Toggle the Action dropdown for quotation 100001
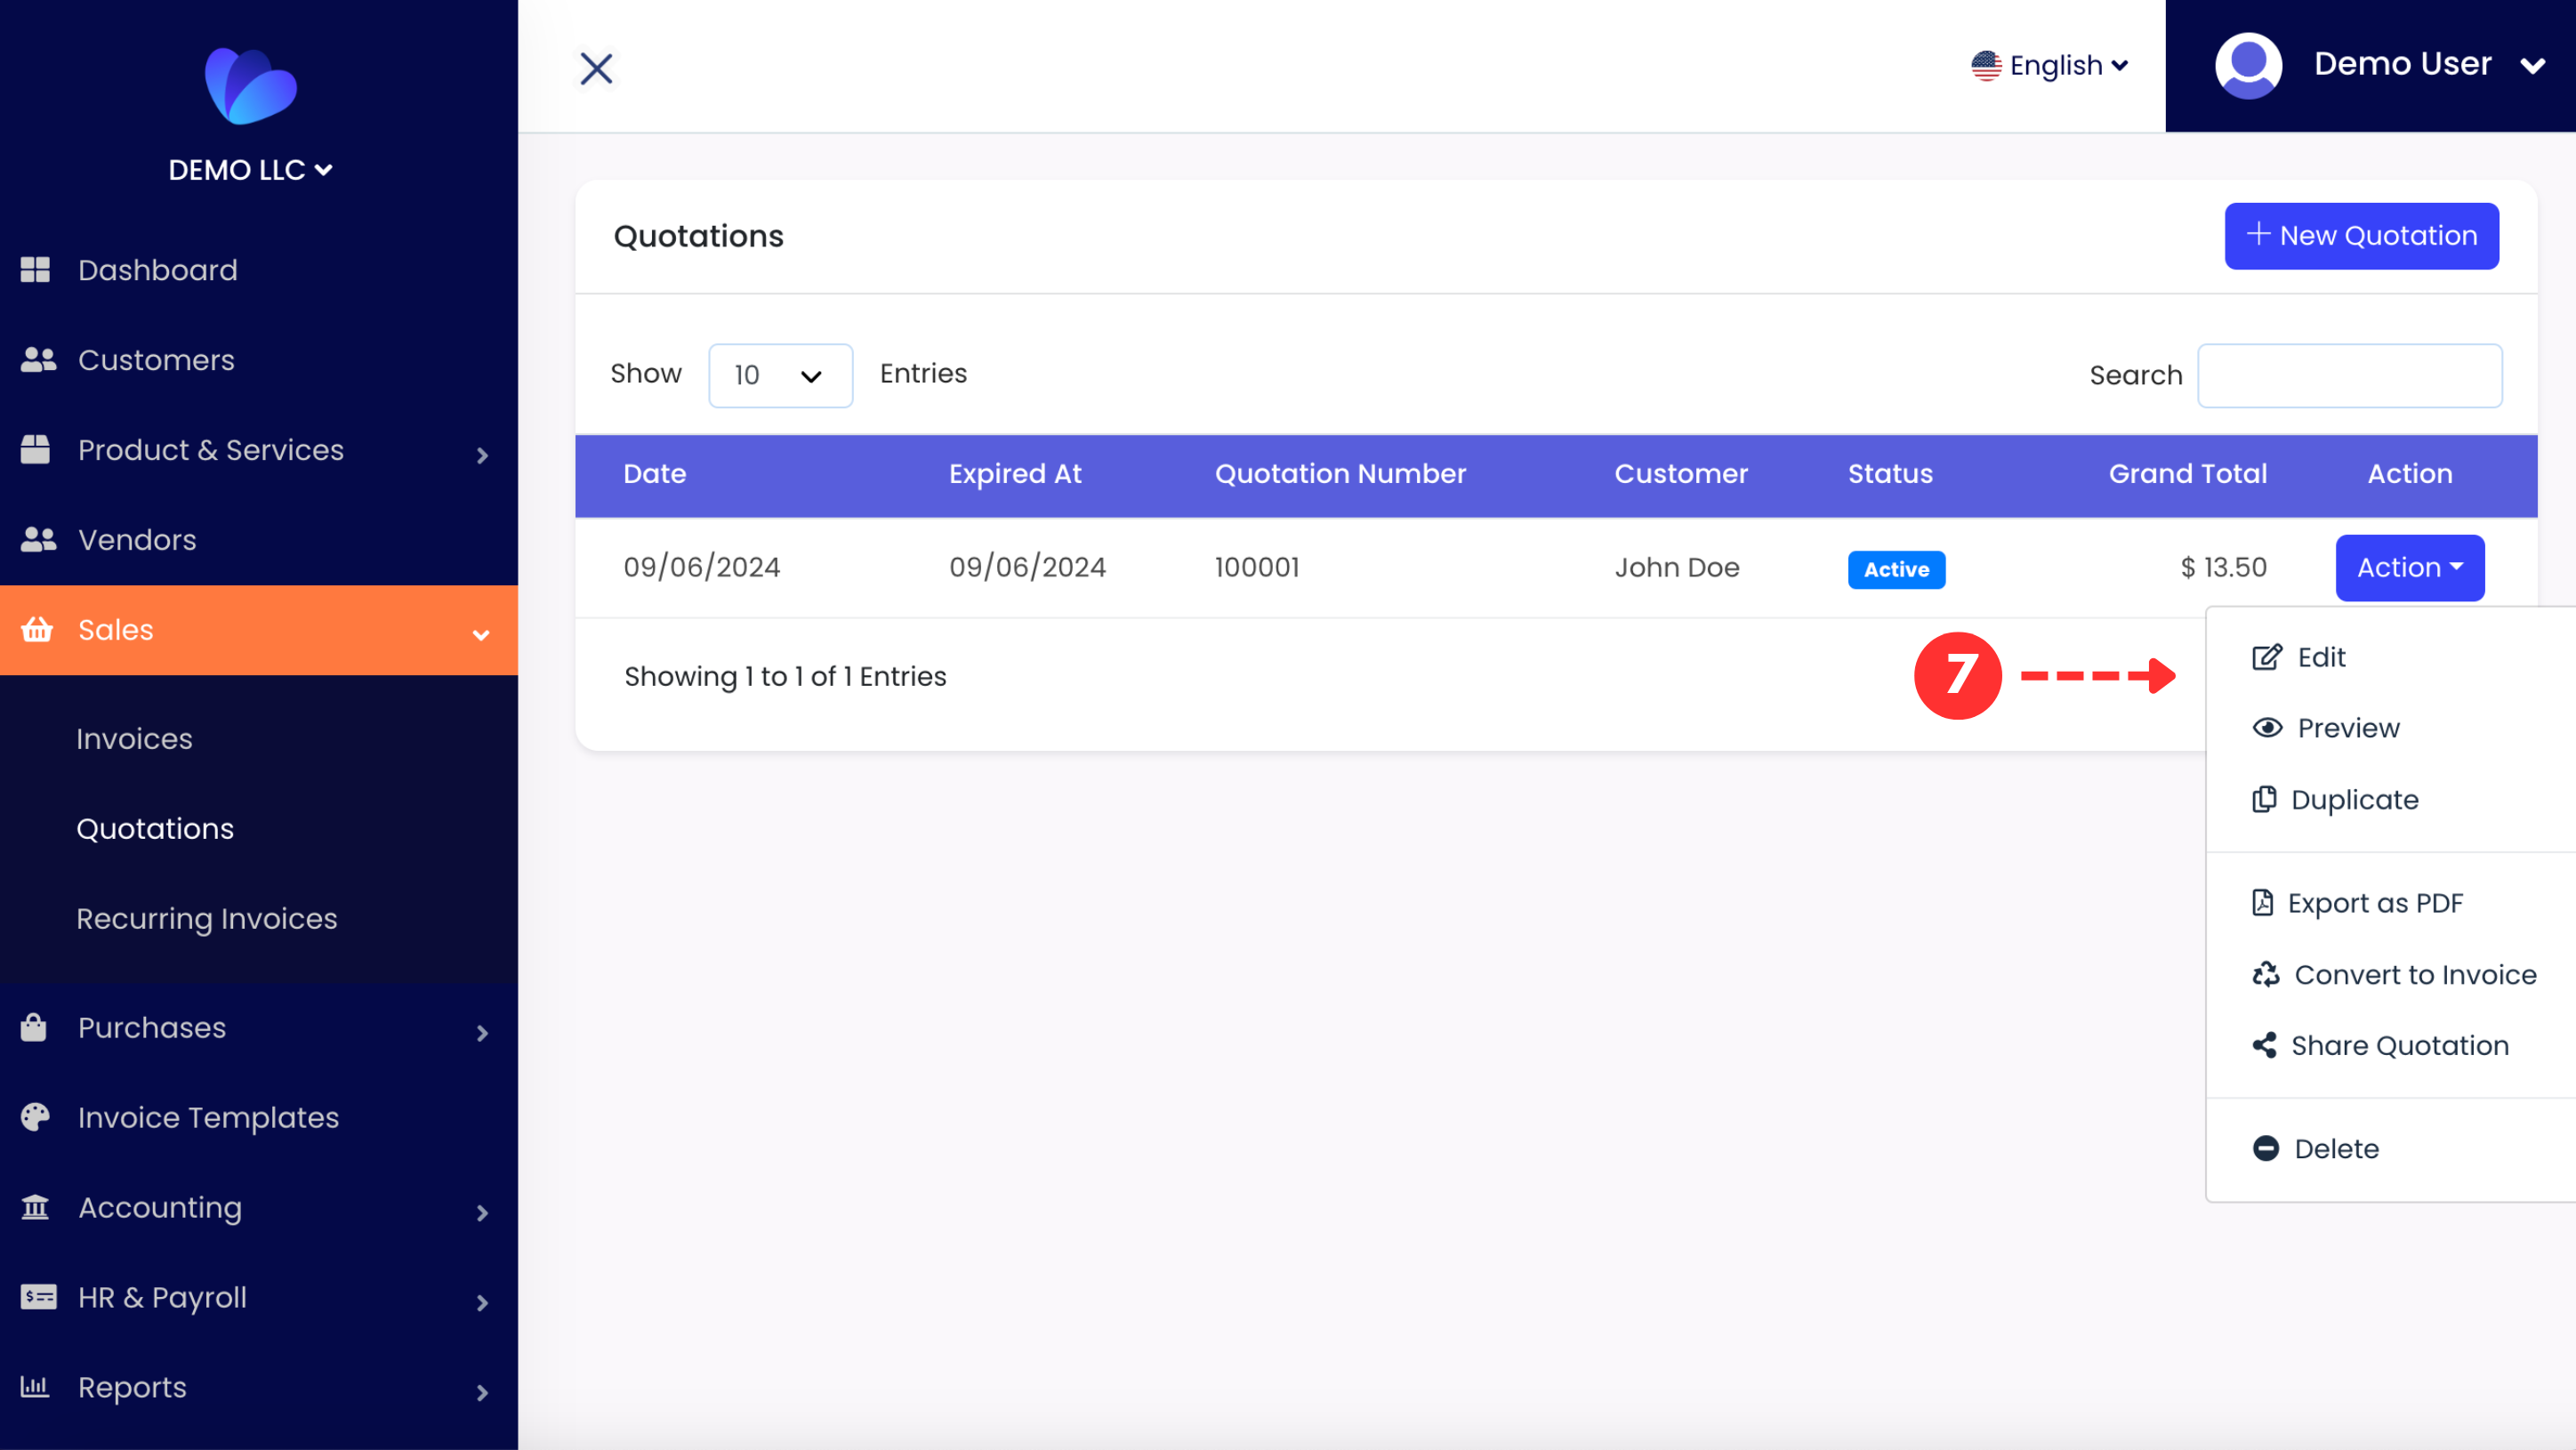Image resolution: width=2576 pixels, height=1450 pixels. coord(2410,568)
